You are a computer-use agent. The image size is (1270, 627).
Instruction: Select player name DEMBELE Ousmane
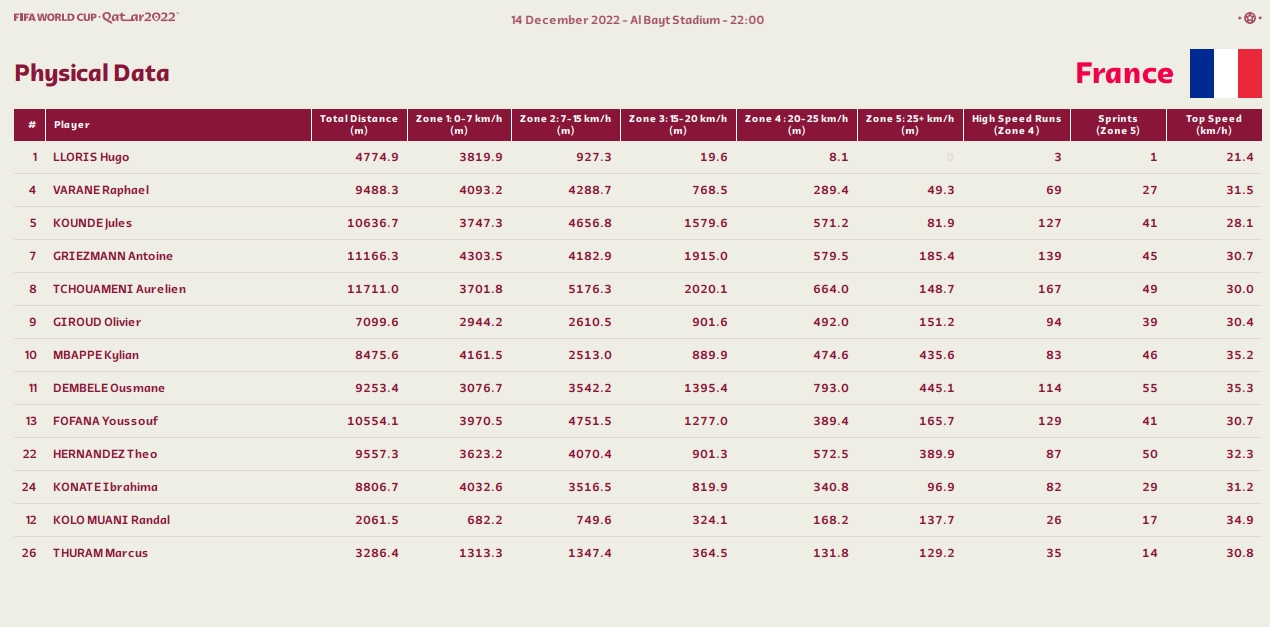tap(109, 388)
